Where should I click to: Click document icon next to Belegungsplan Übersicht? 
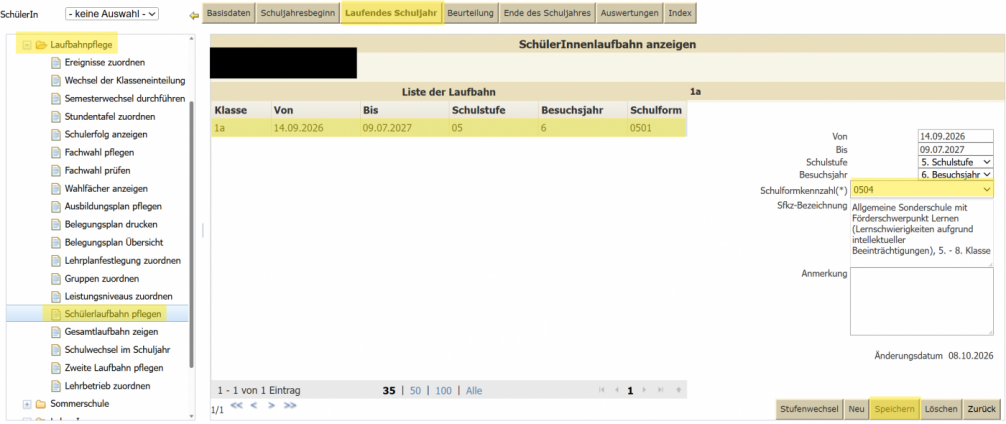point(55,242)
